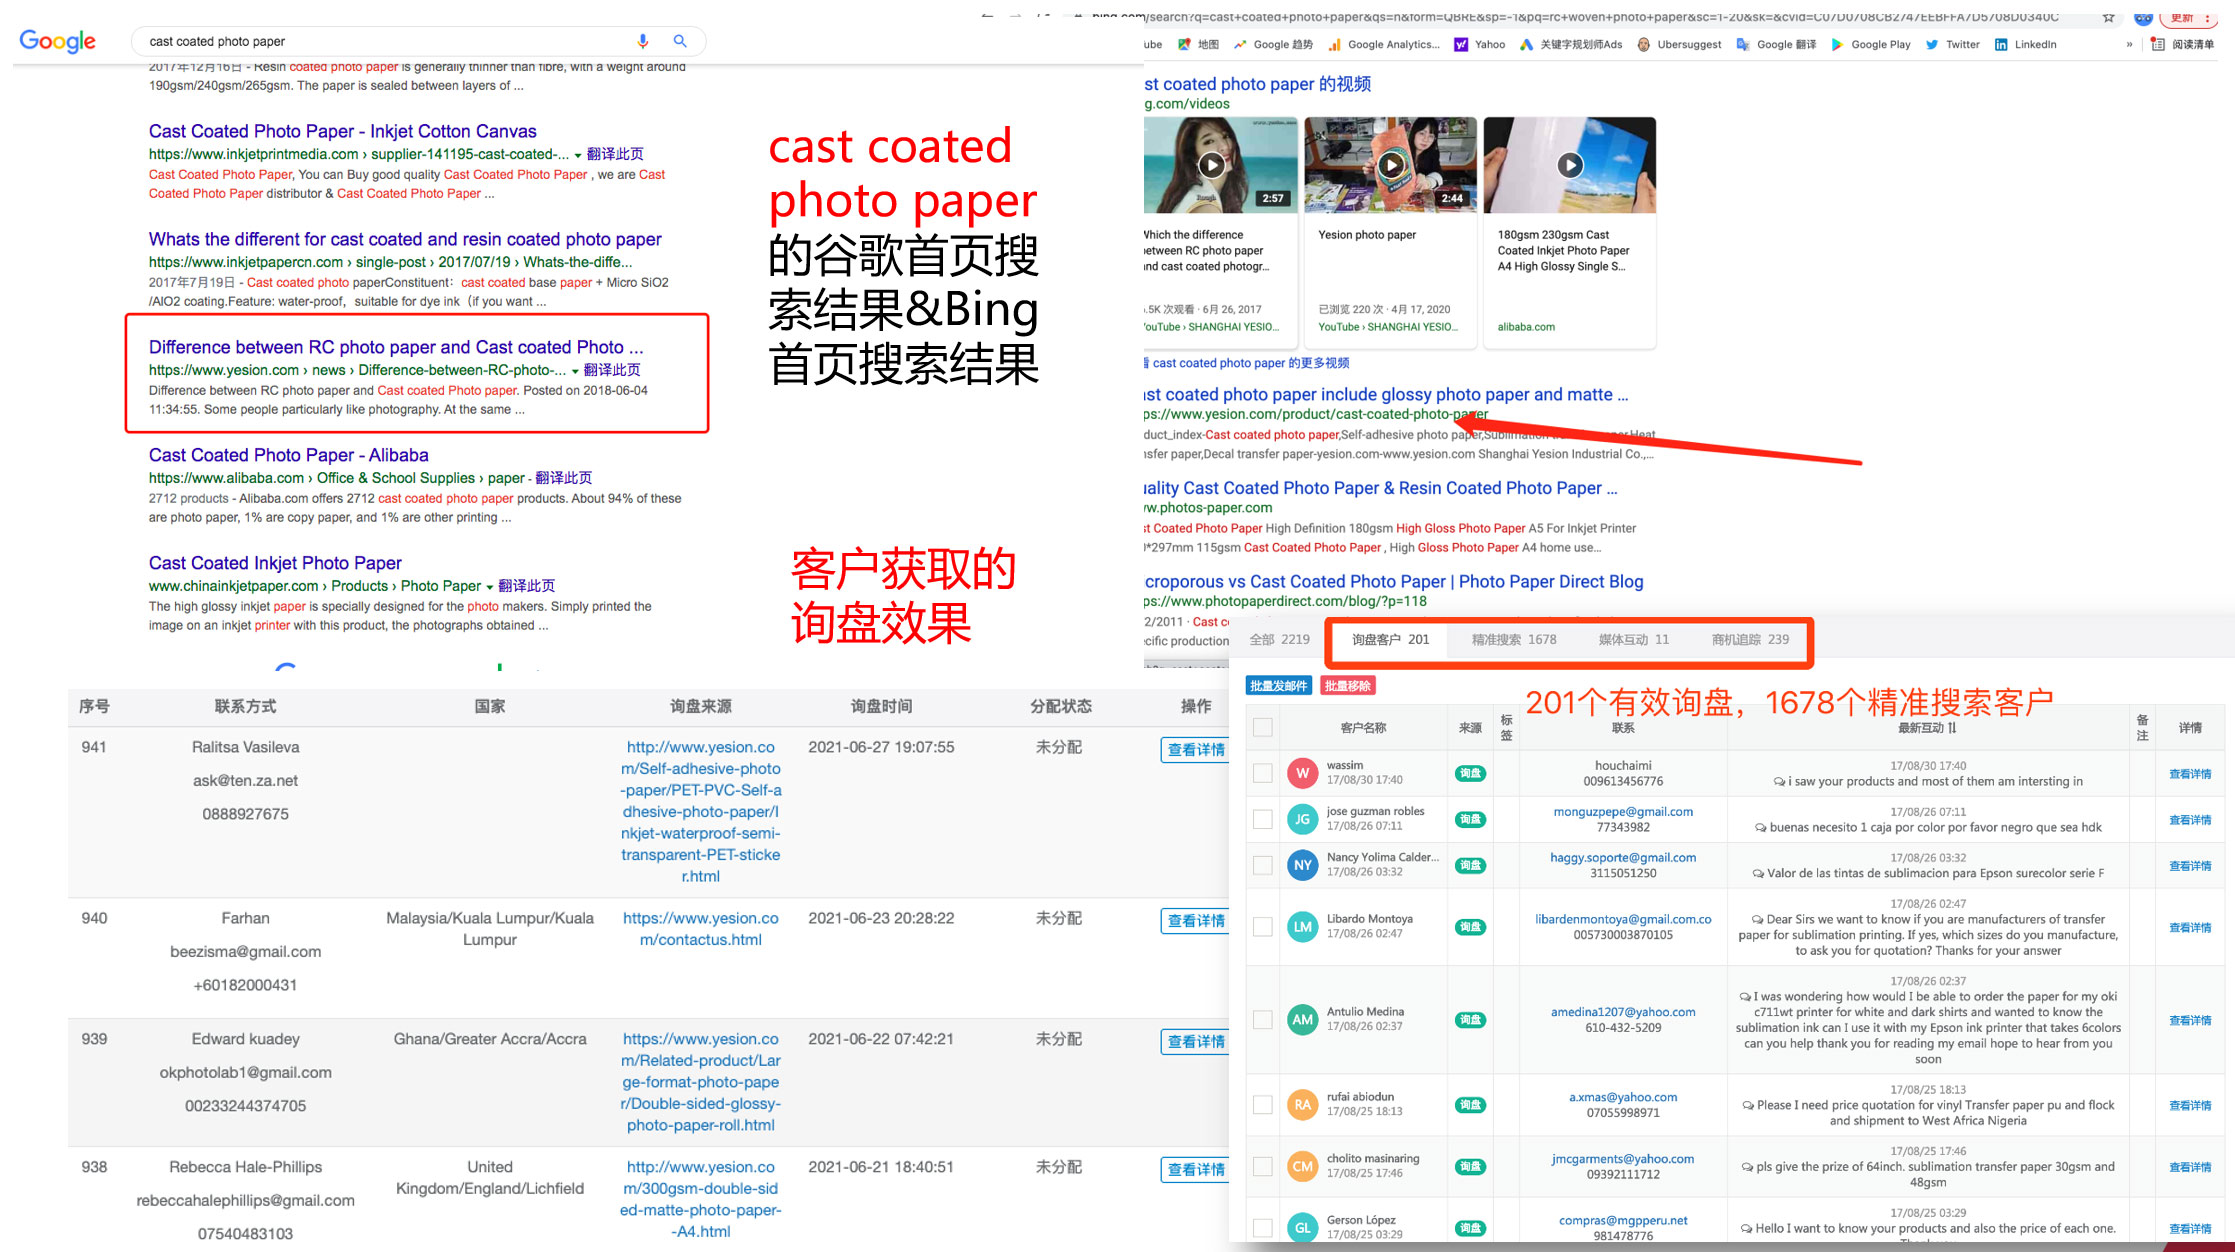Open monguzpepe@gmail.com email link
This screenshot has width=2235, height=1252.
pyautogui.click(x=1623, y=812)
